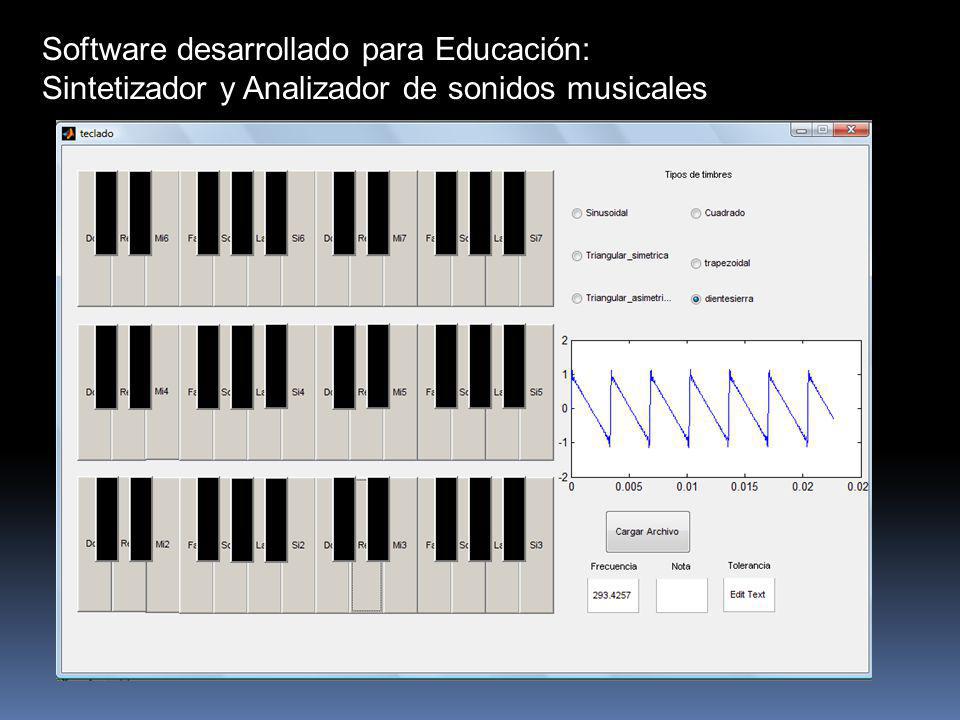The image size is (960, 720).
Task: Click the MATLAB icon in the teclado title bar
Action: pos(69,133)
